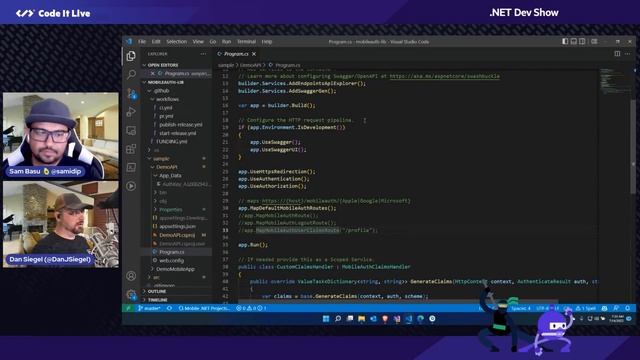Click the Windows Start button on the taskbar
Viewport: 640px width, 360px height.
point(326,319)
